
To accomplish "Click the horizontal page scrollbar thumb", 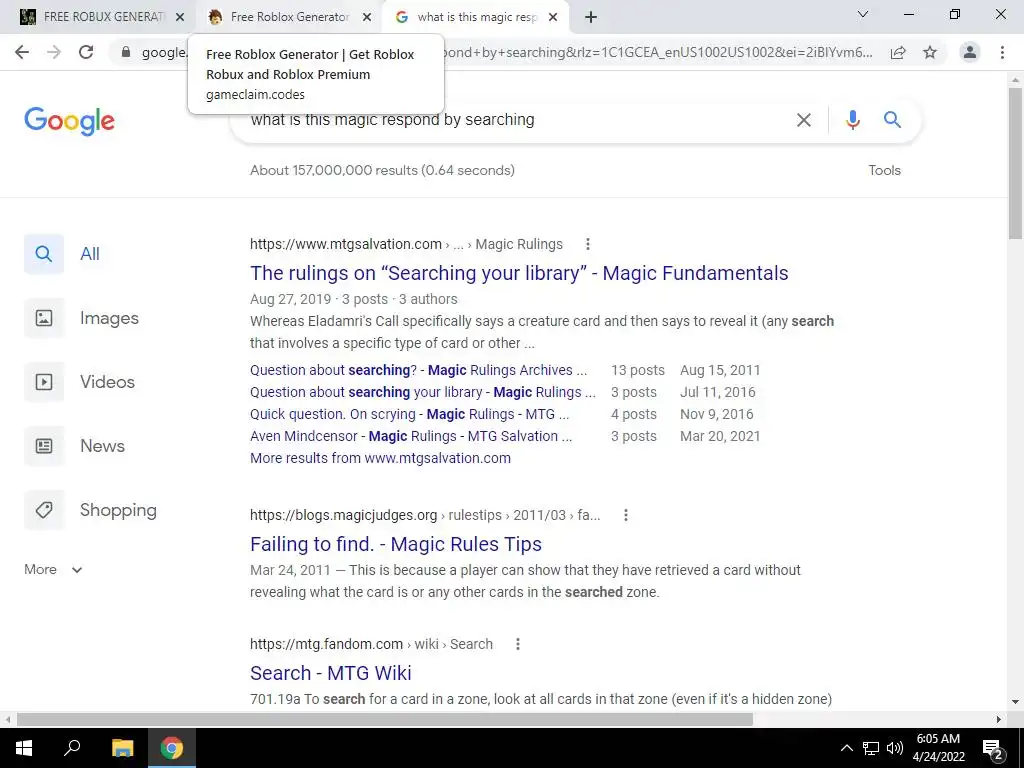I will pyautogui.click(x=385, y=720).
